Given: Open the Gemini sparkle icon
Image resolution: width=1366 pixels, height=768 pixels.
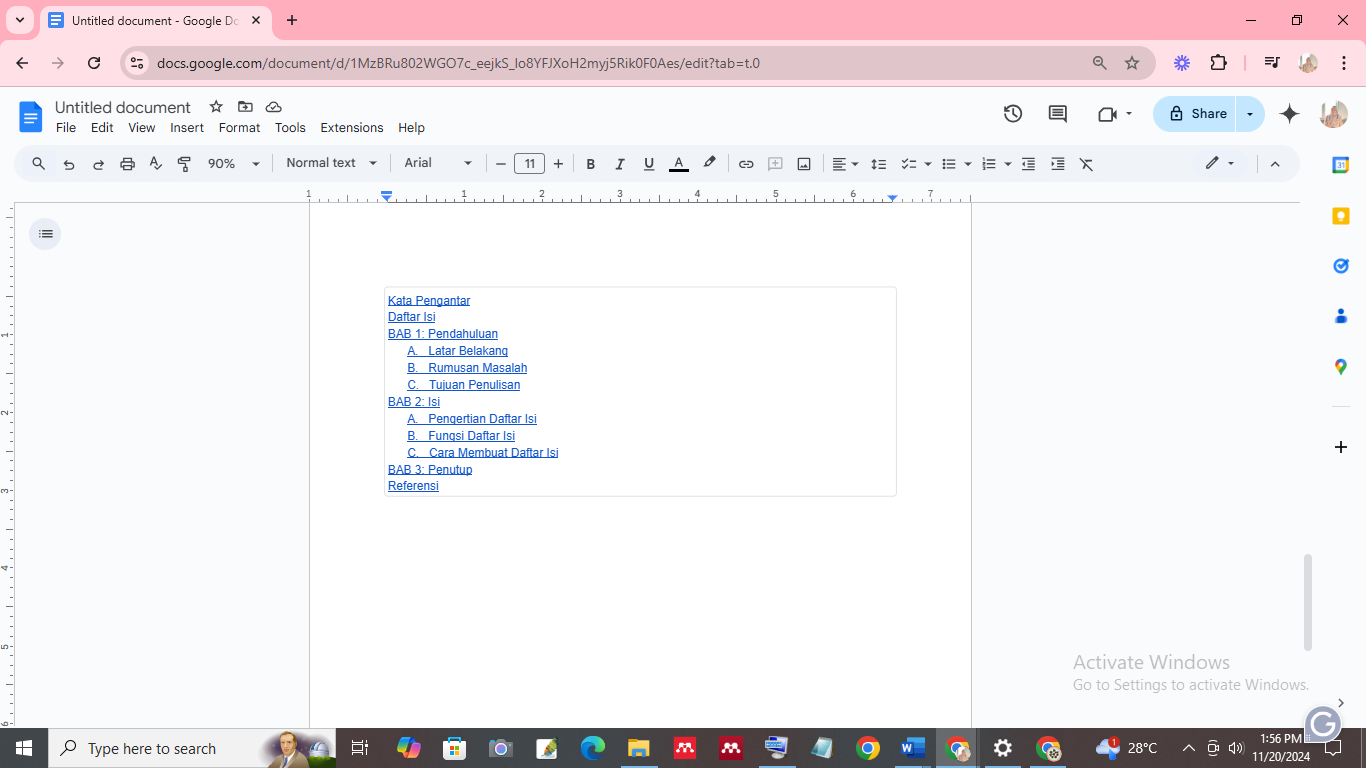Looking at the screenshot, I should pyautogui.click(x=1290, y=114).
